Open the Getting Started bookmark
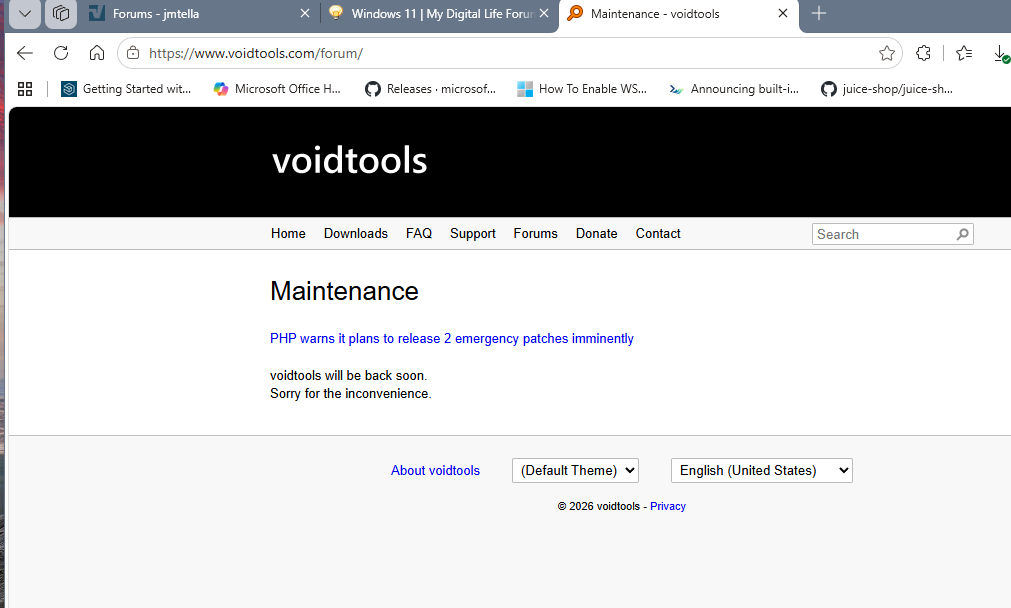The image size is (1011, 608). pyautogui.click(x=126, y=89)
